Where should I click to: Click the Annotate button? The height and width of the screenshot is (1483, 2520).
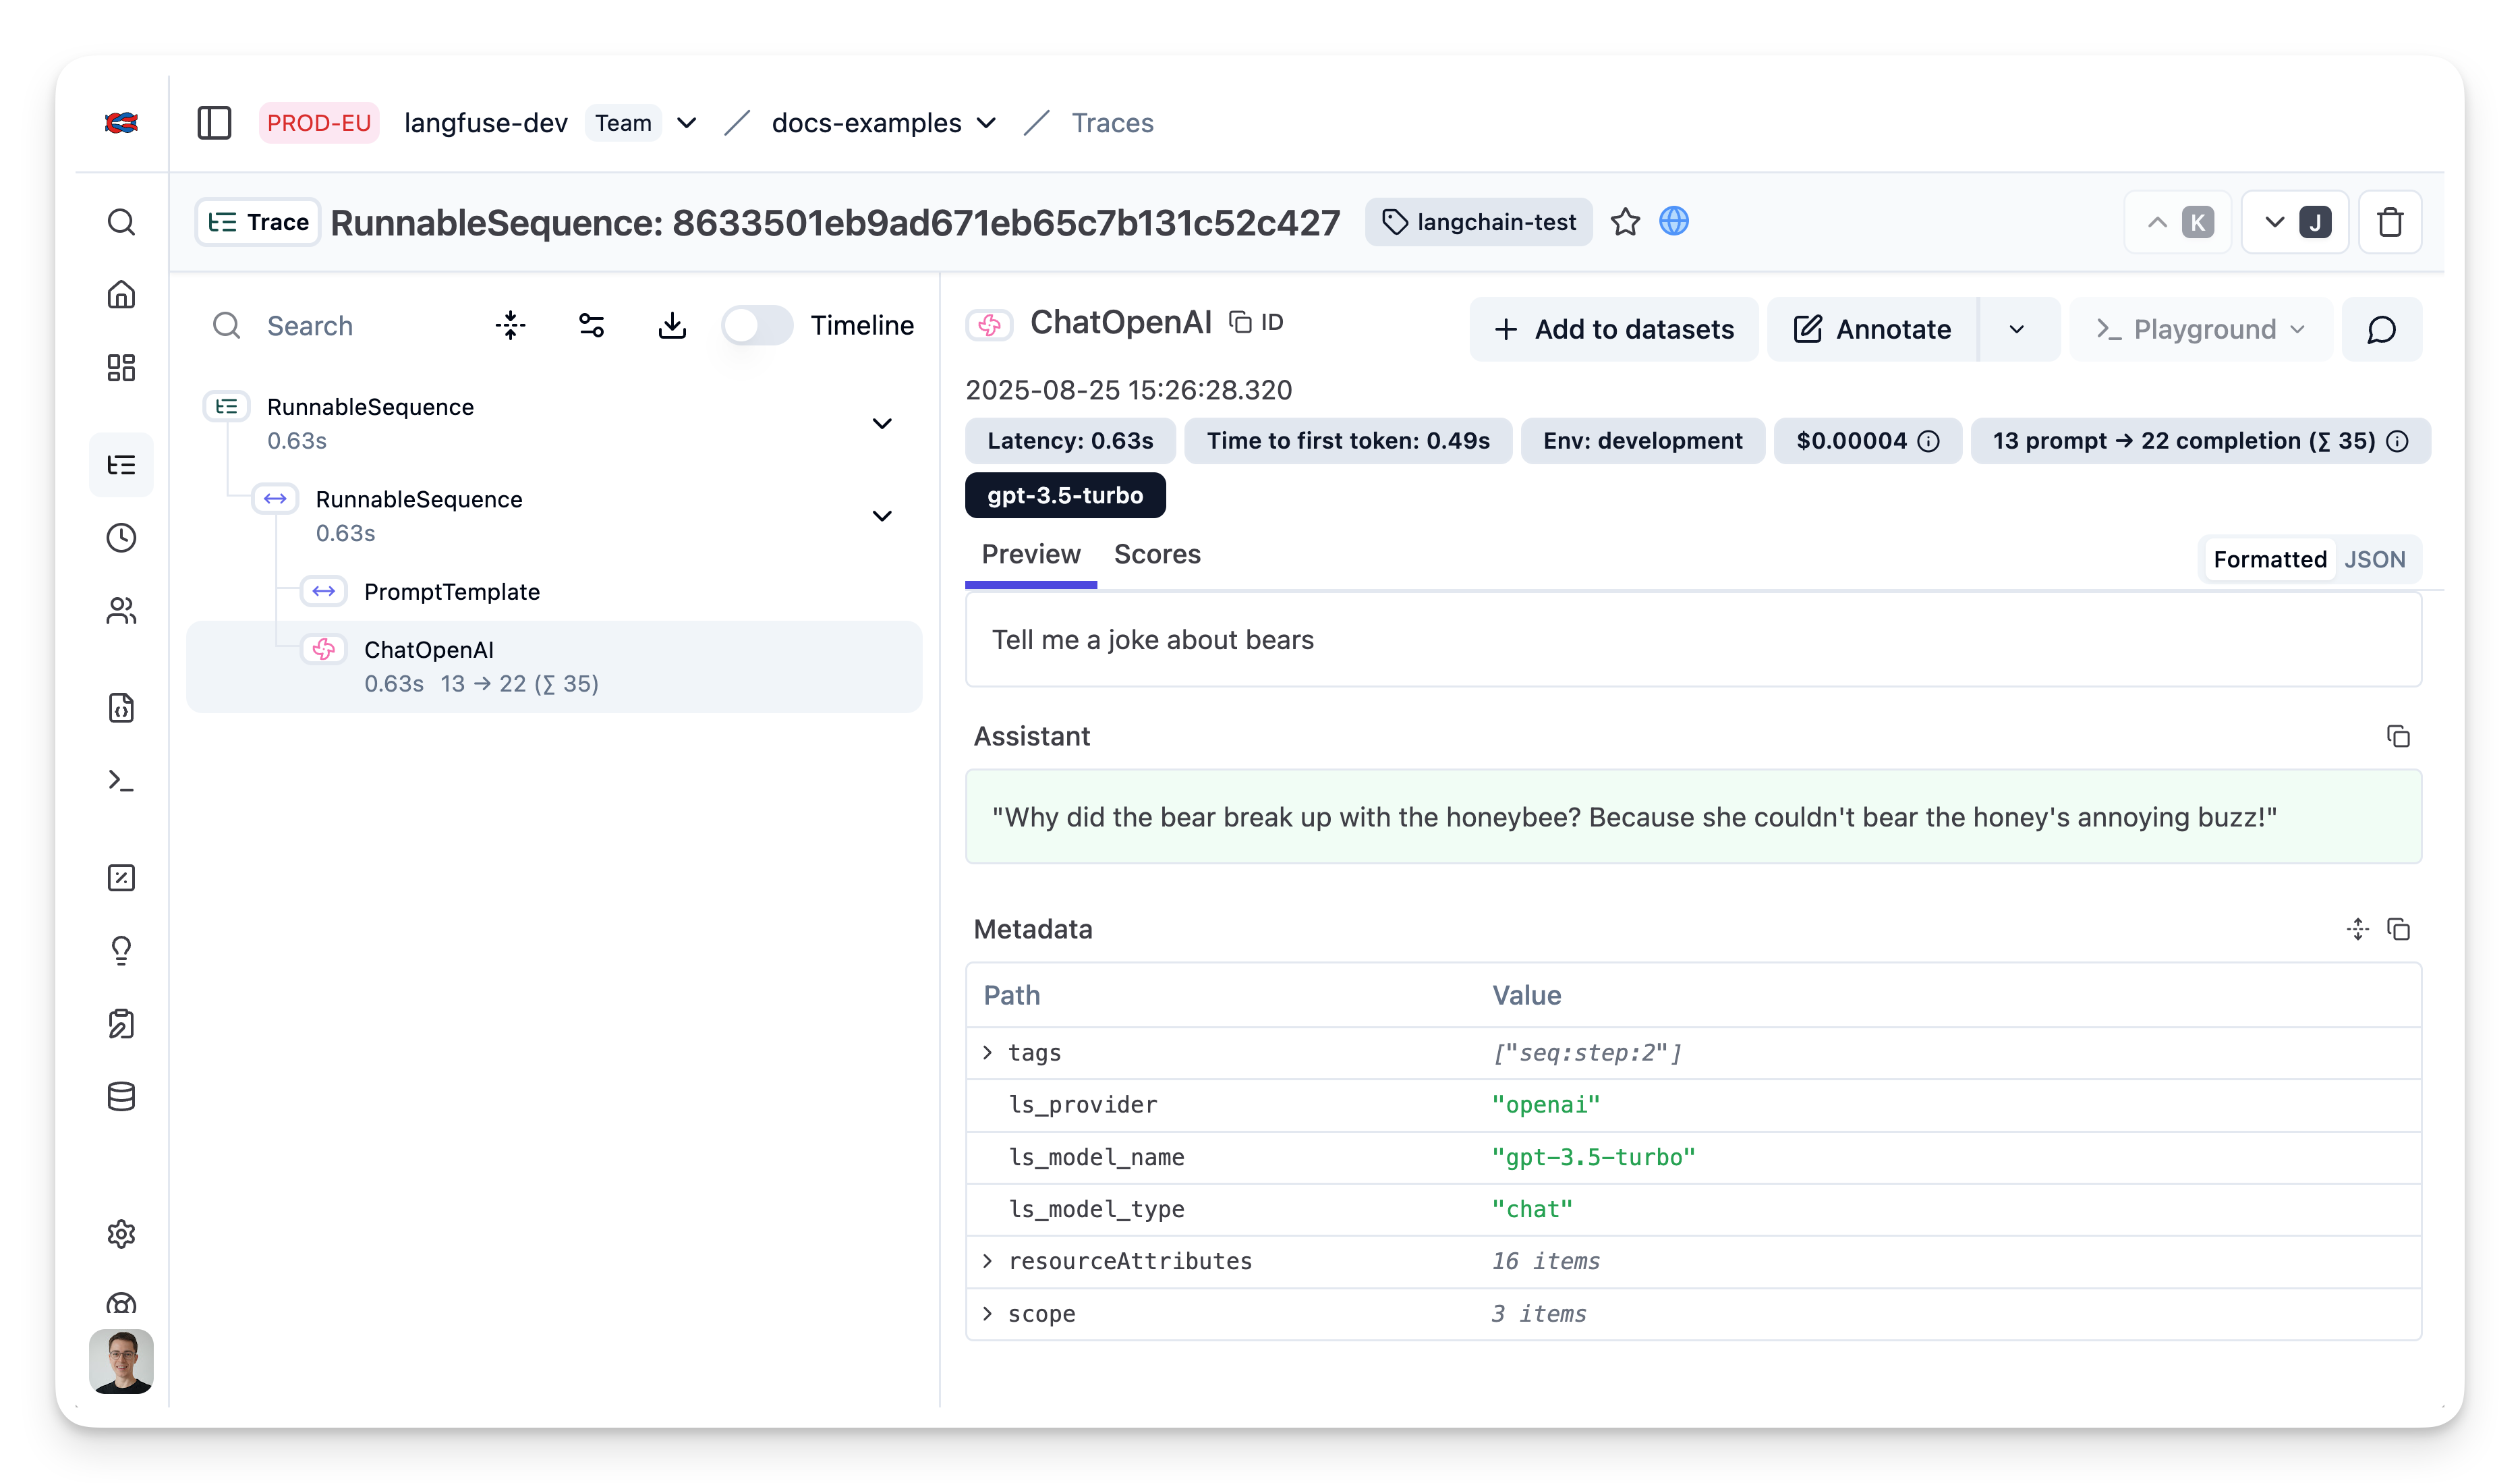(x=1872, y=329)
